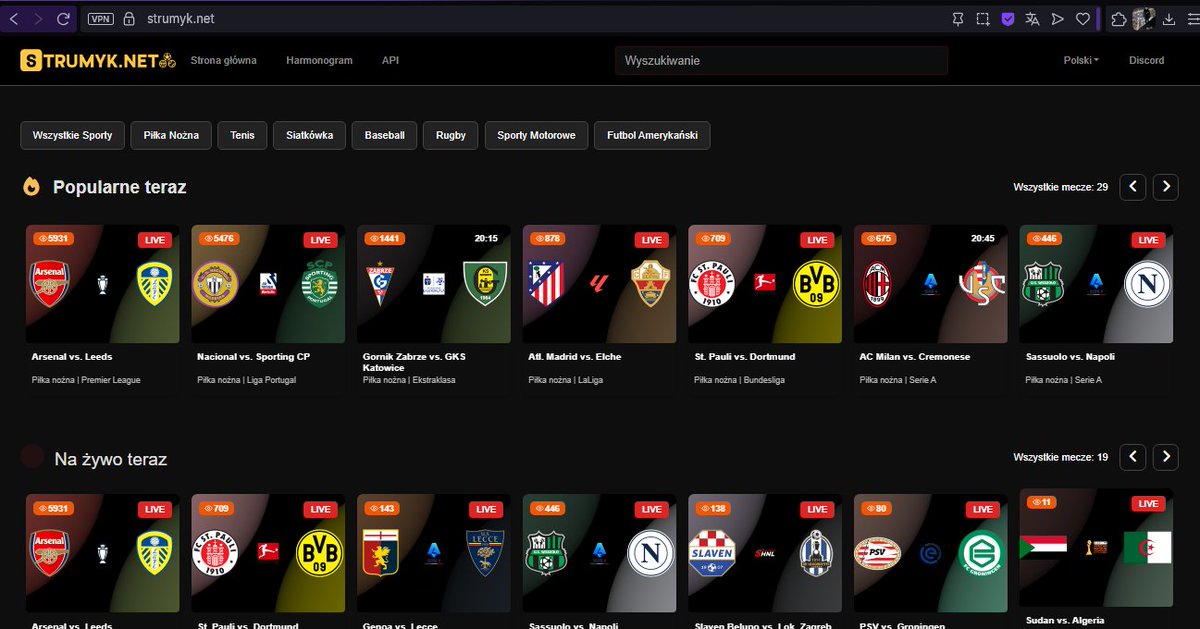Click the AC Milan crest
This screenshot has width=1200, height=629.
click(x=877, y=285)
